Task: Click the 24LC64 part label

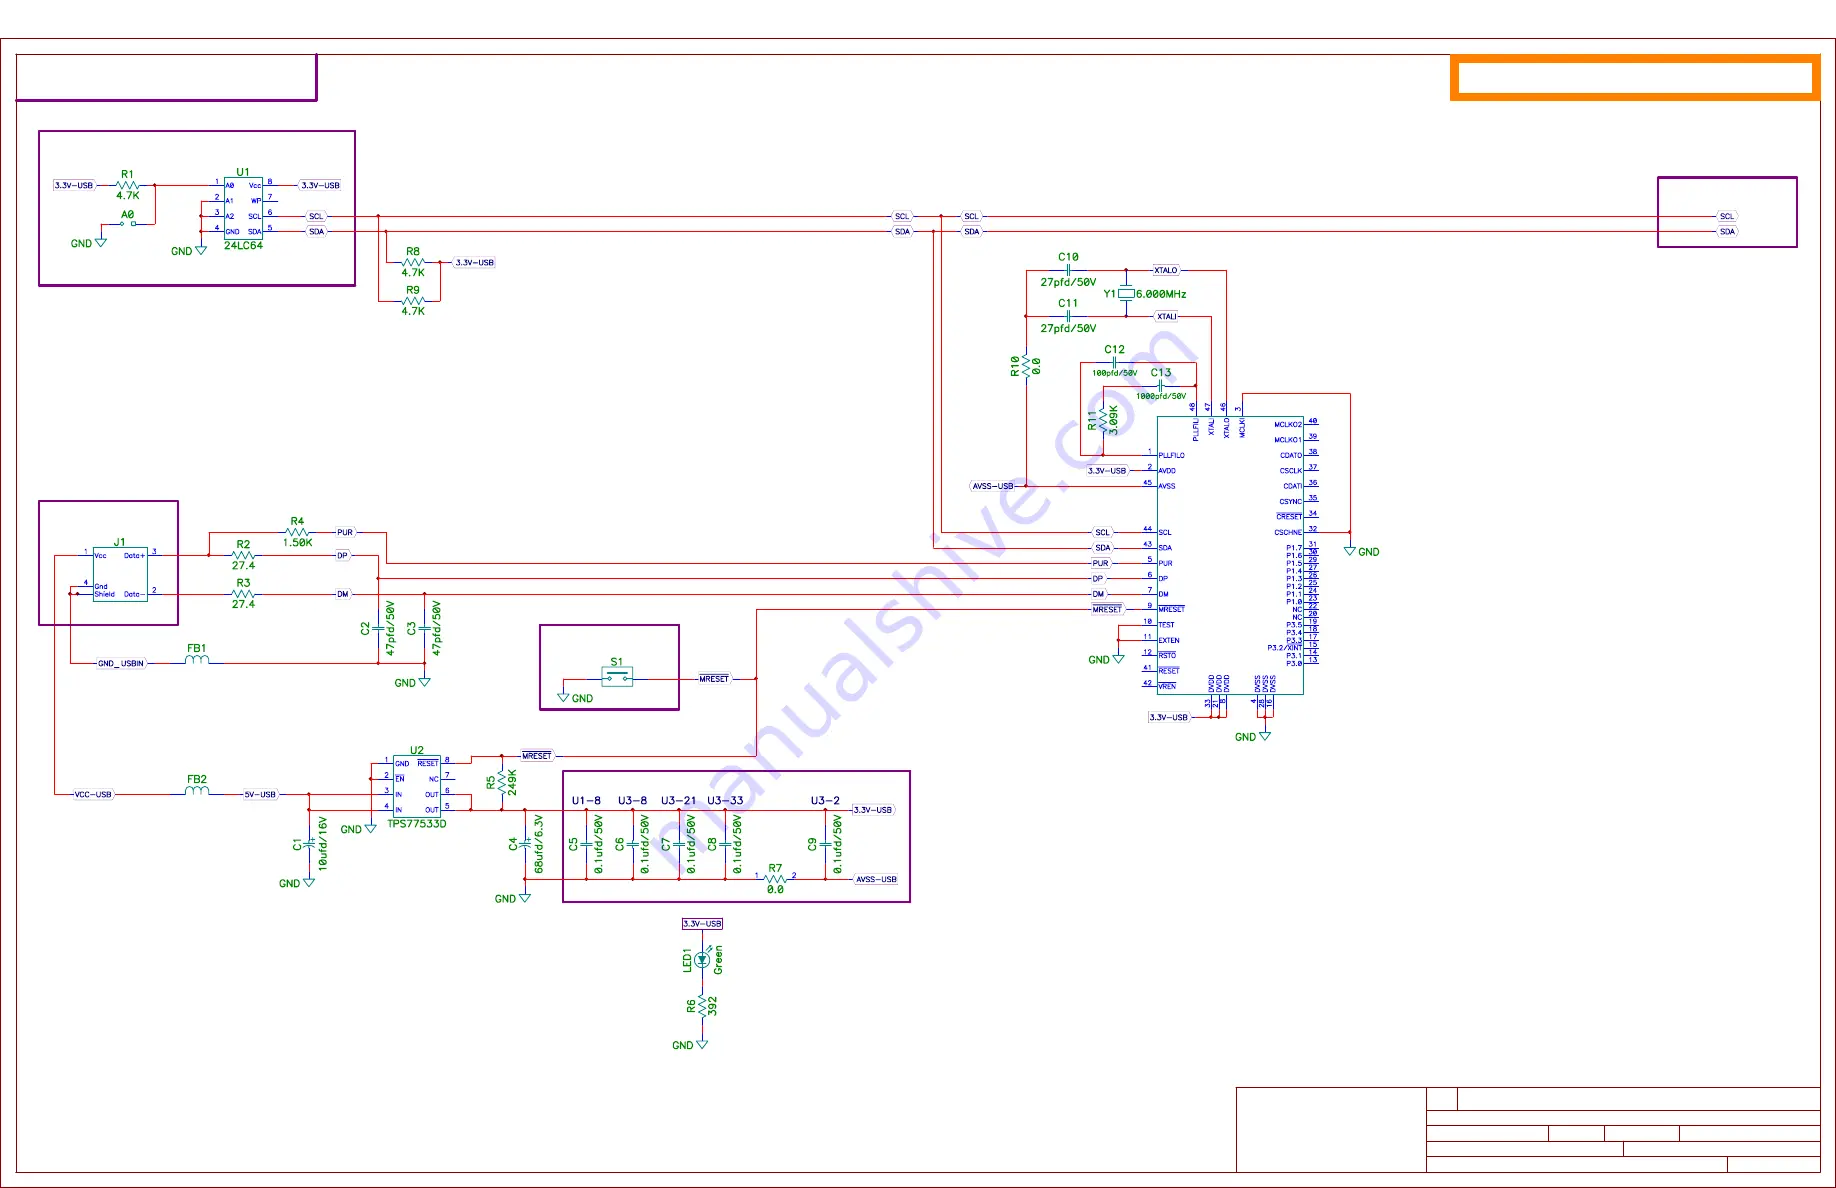Action: [243, 246]
